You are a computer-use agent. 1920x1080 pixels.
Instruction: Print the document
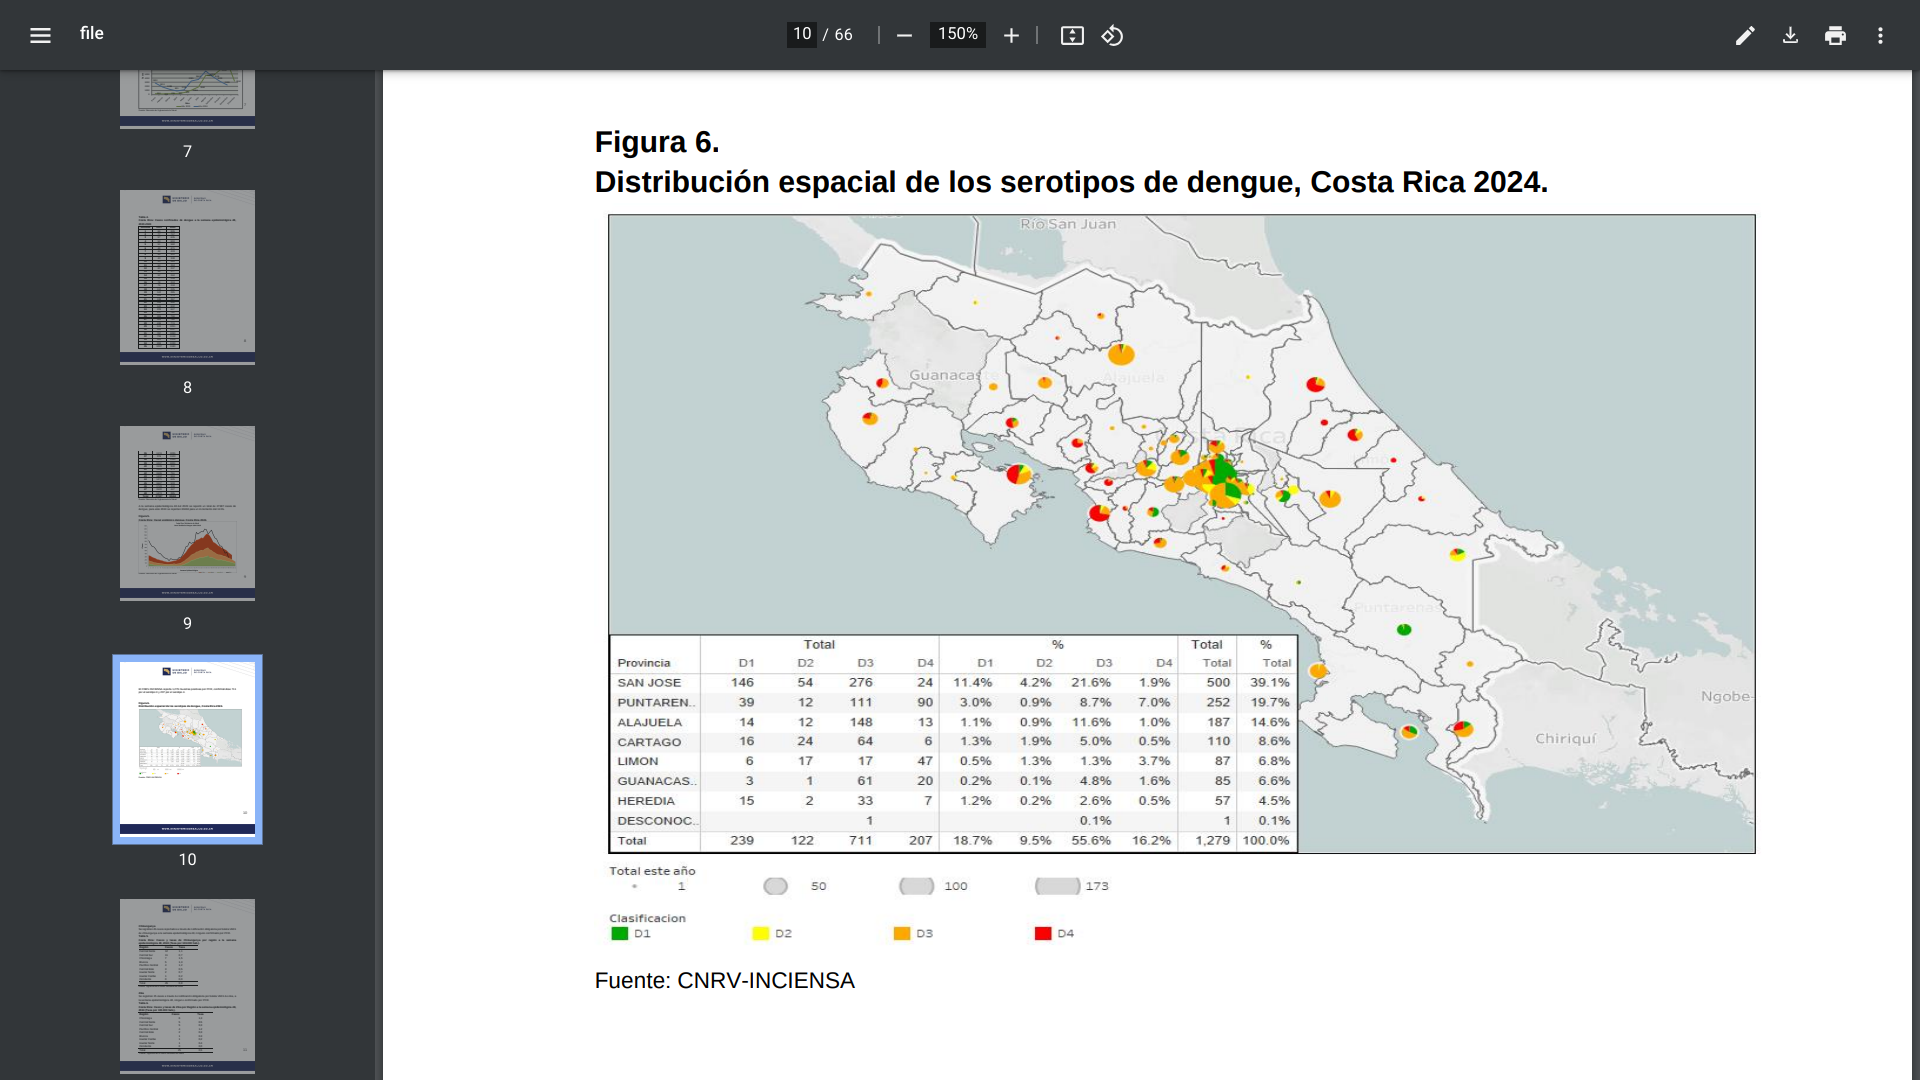pos(1835,35)
